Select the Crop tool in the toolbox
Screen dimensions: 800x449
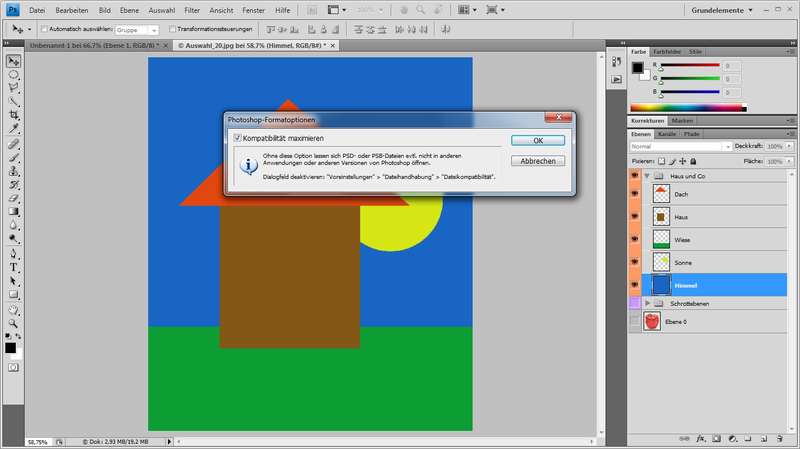pos(14,115)
